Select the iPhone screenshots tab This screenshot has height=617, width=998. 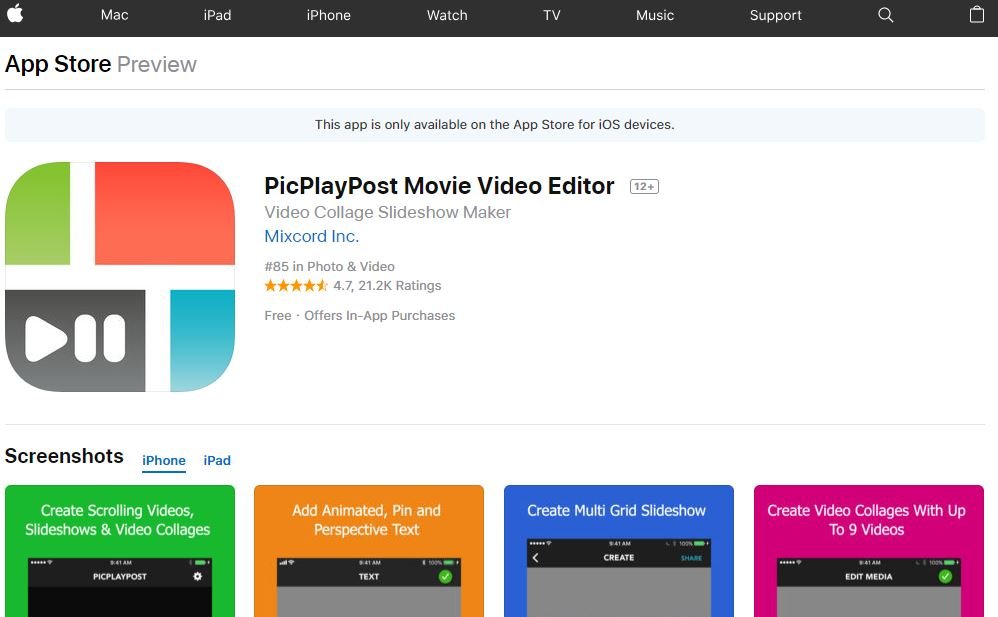coord(164,460)
